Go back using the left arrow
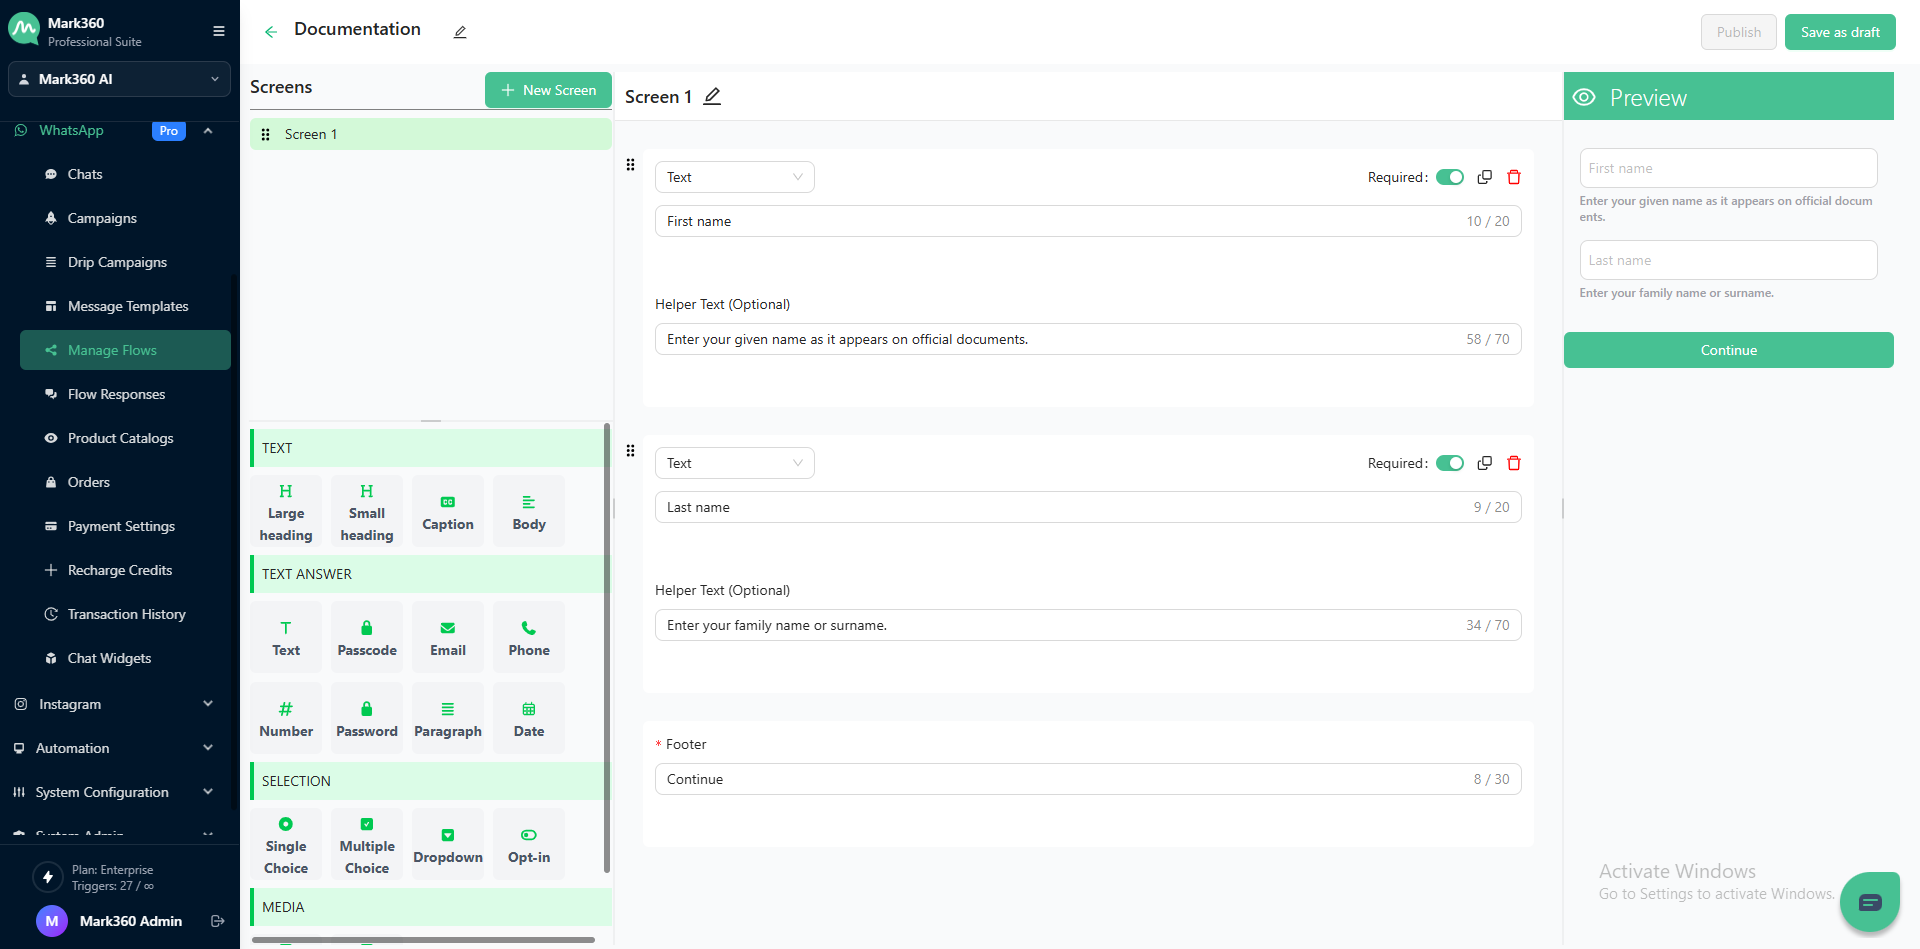 (x=270, y=32)
